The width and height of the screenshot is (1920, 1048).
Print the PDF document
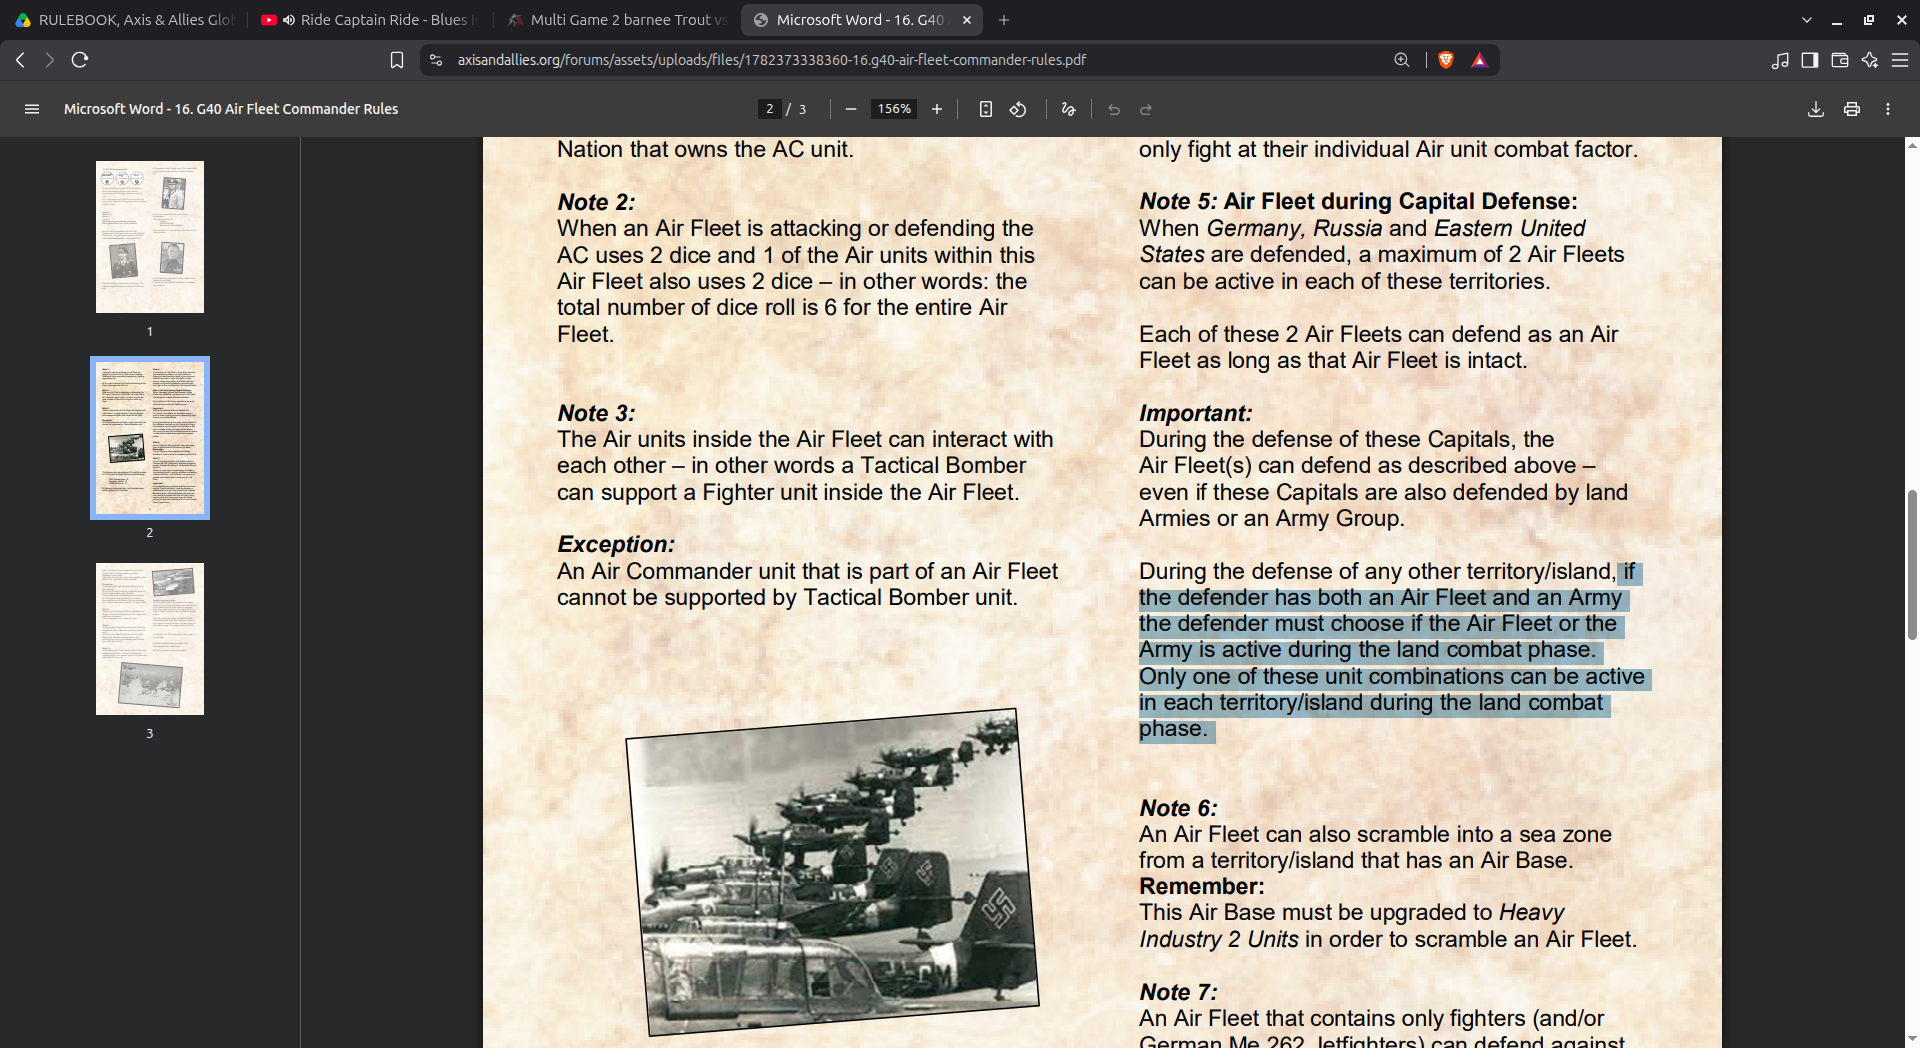(1852, 109)
